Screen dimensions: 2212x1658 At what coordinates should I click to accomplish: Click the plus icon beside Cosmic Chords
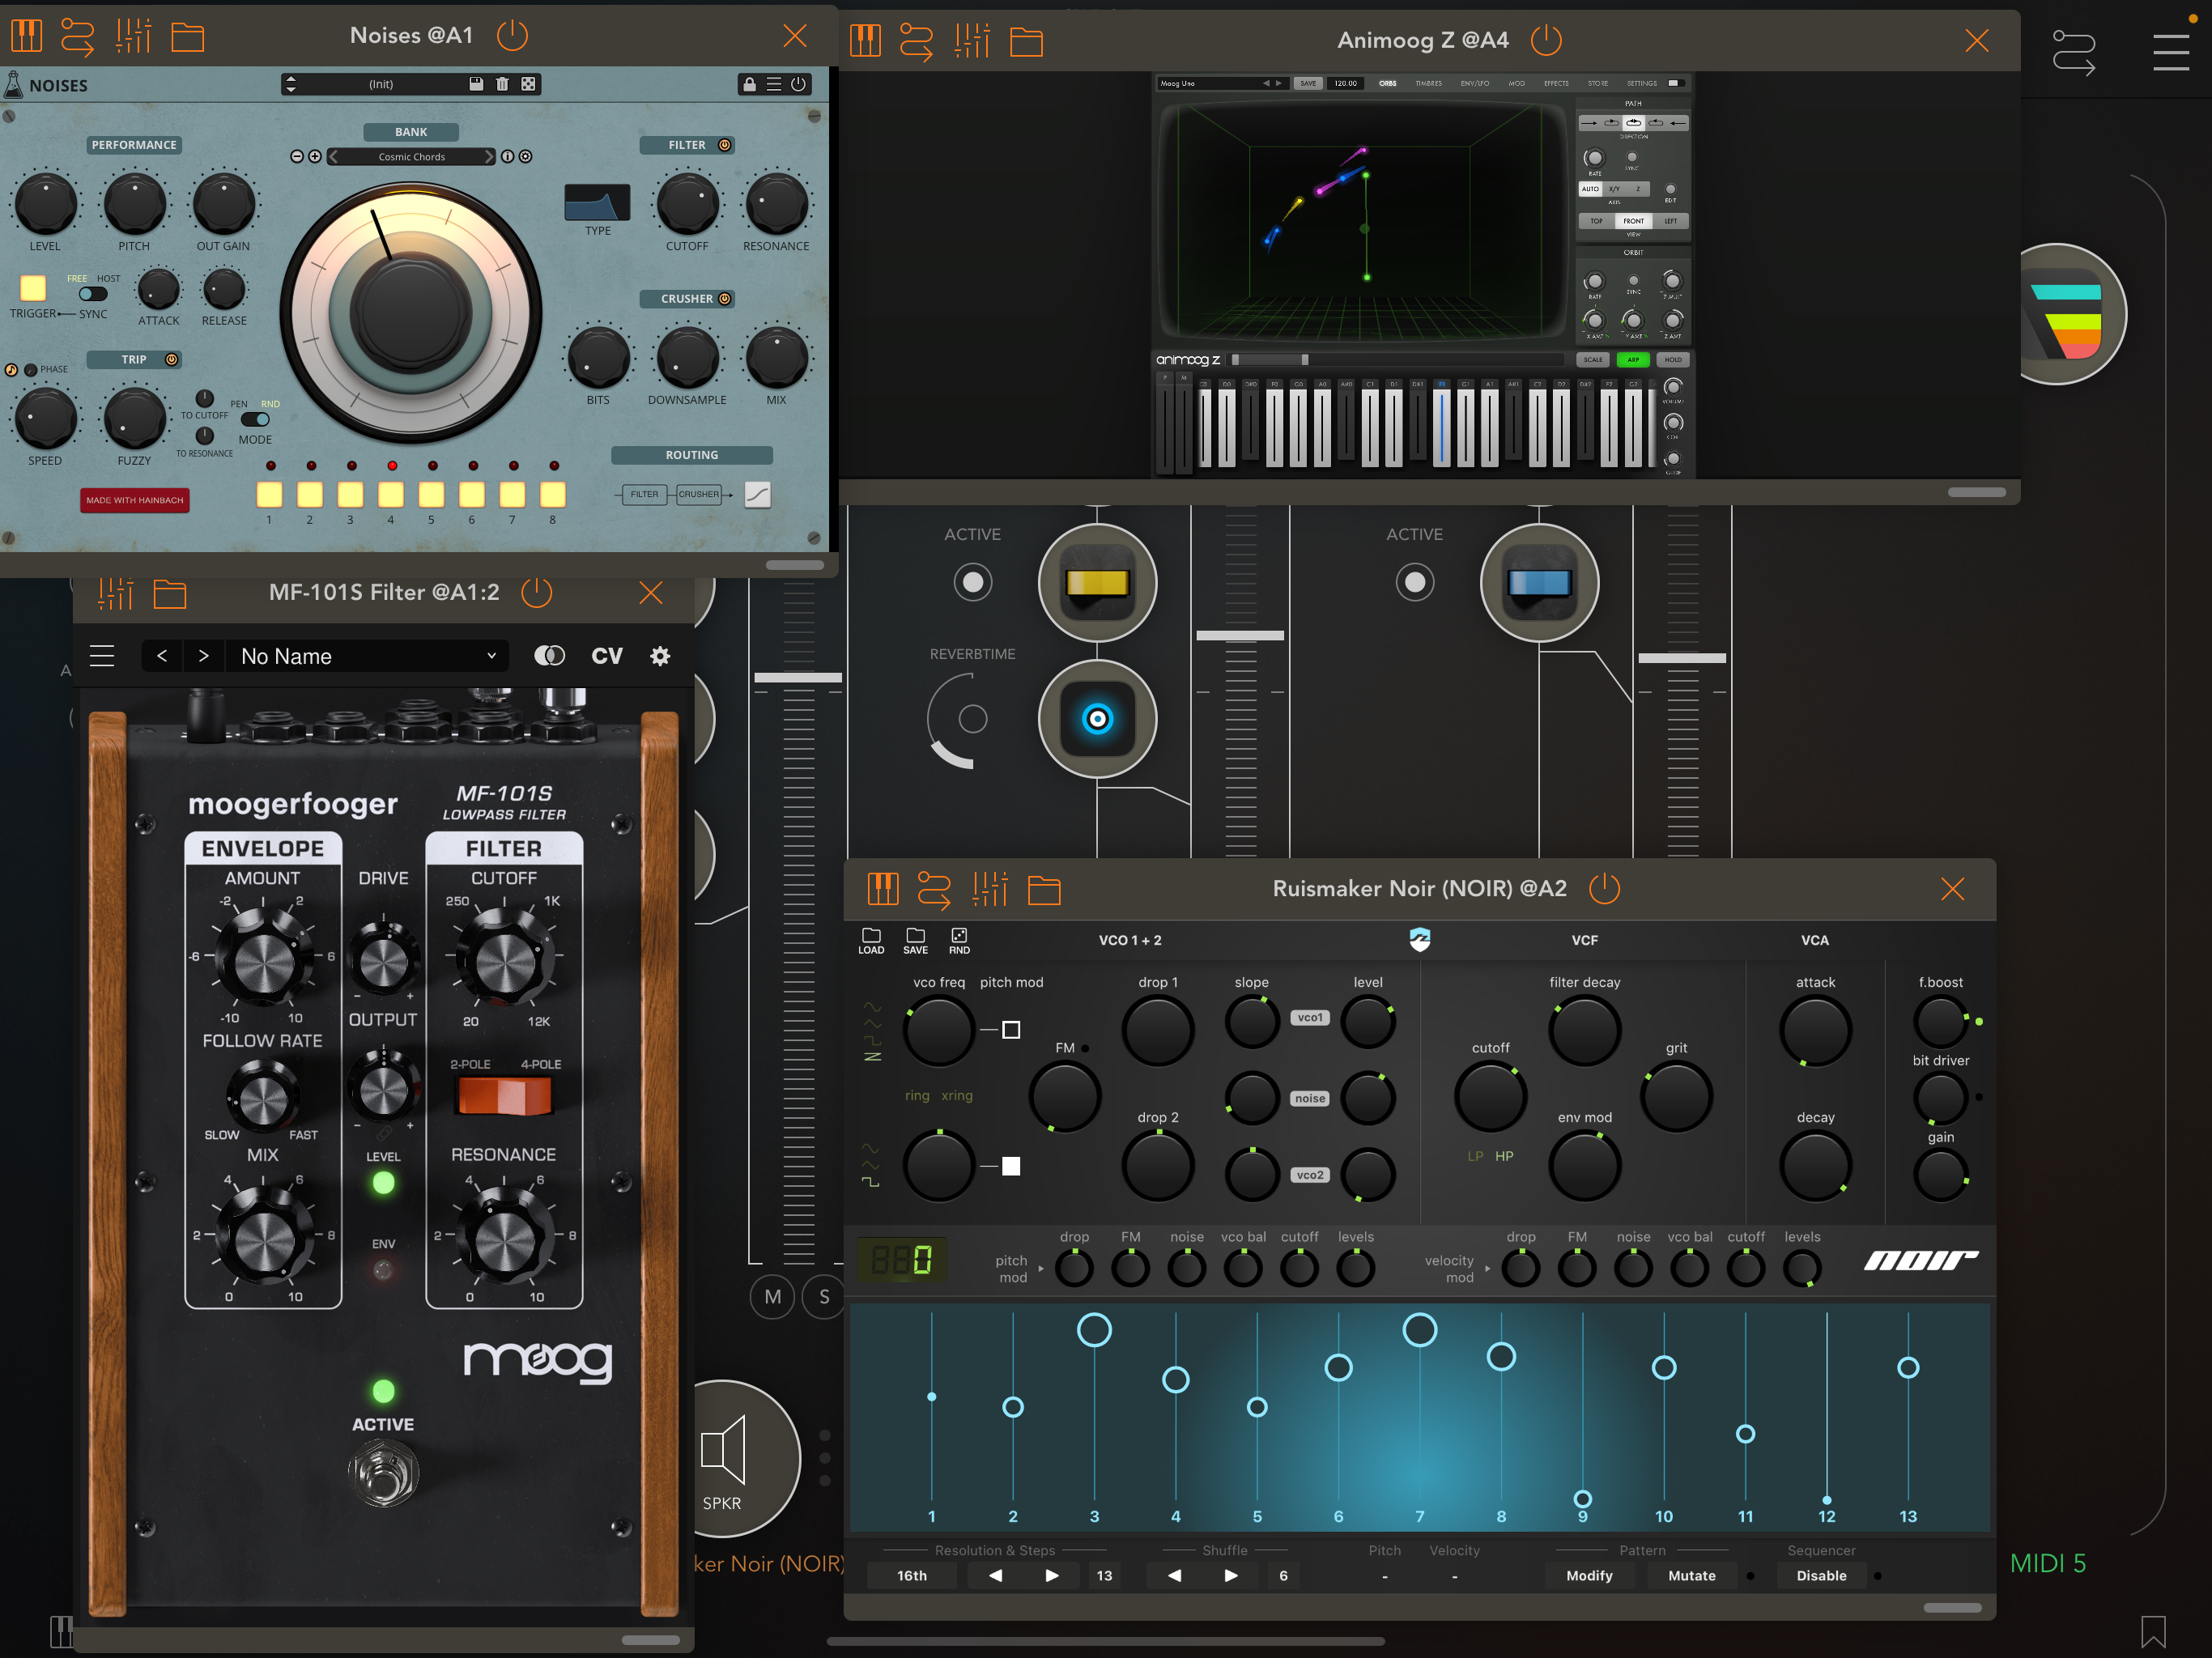315,156
